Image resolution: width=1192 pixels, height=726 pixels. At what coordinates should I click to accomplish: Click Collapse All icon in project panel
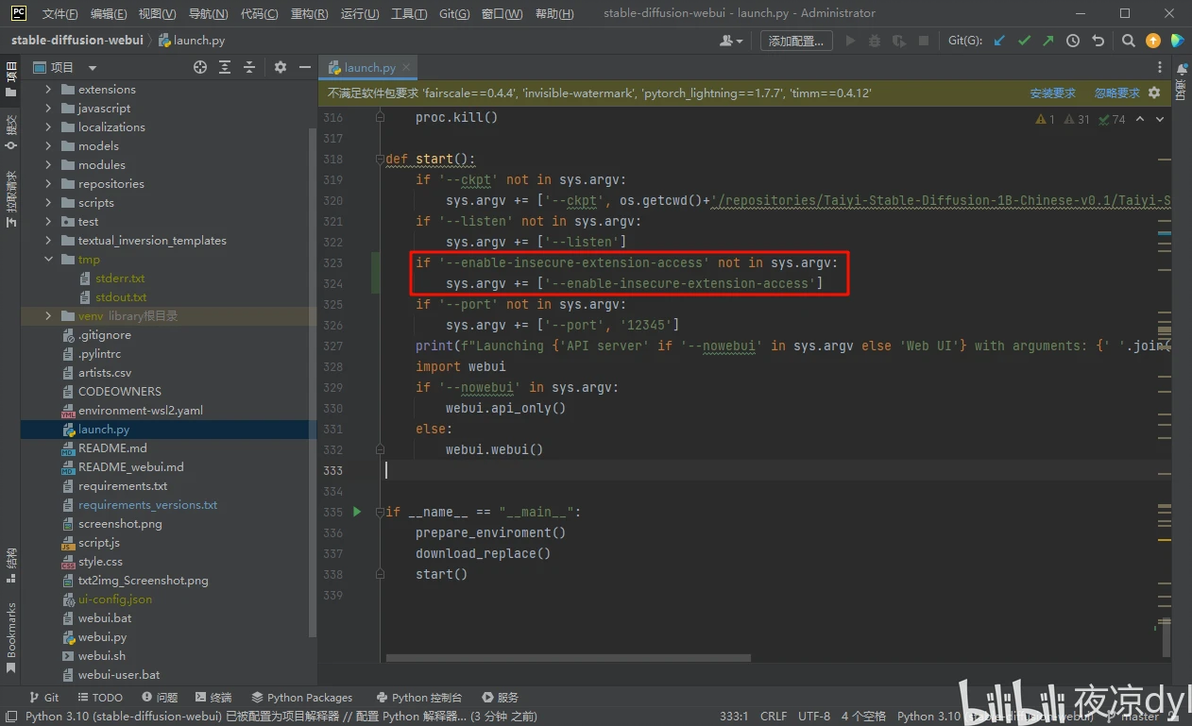(249, 68)
